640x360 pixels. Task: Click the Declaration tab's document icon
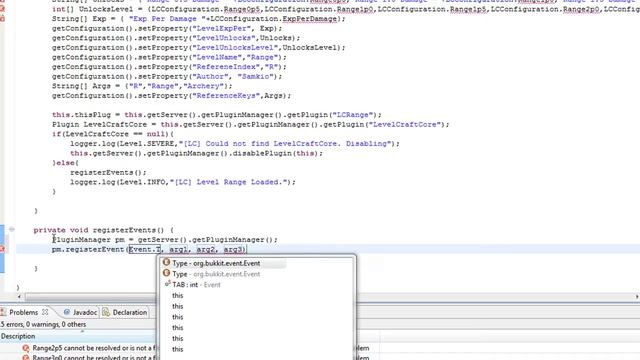click(106, 312)
